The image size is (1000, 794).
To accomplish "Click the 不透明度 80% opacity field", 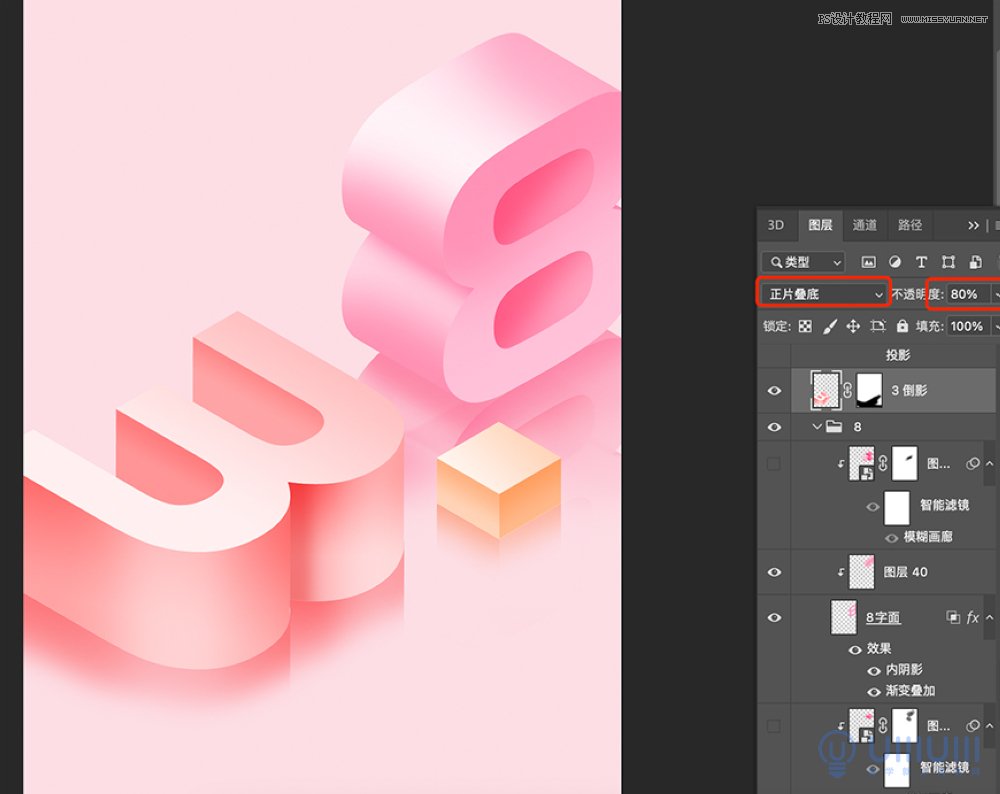I will point(965,294).
